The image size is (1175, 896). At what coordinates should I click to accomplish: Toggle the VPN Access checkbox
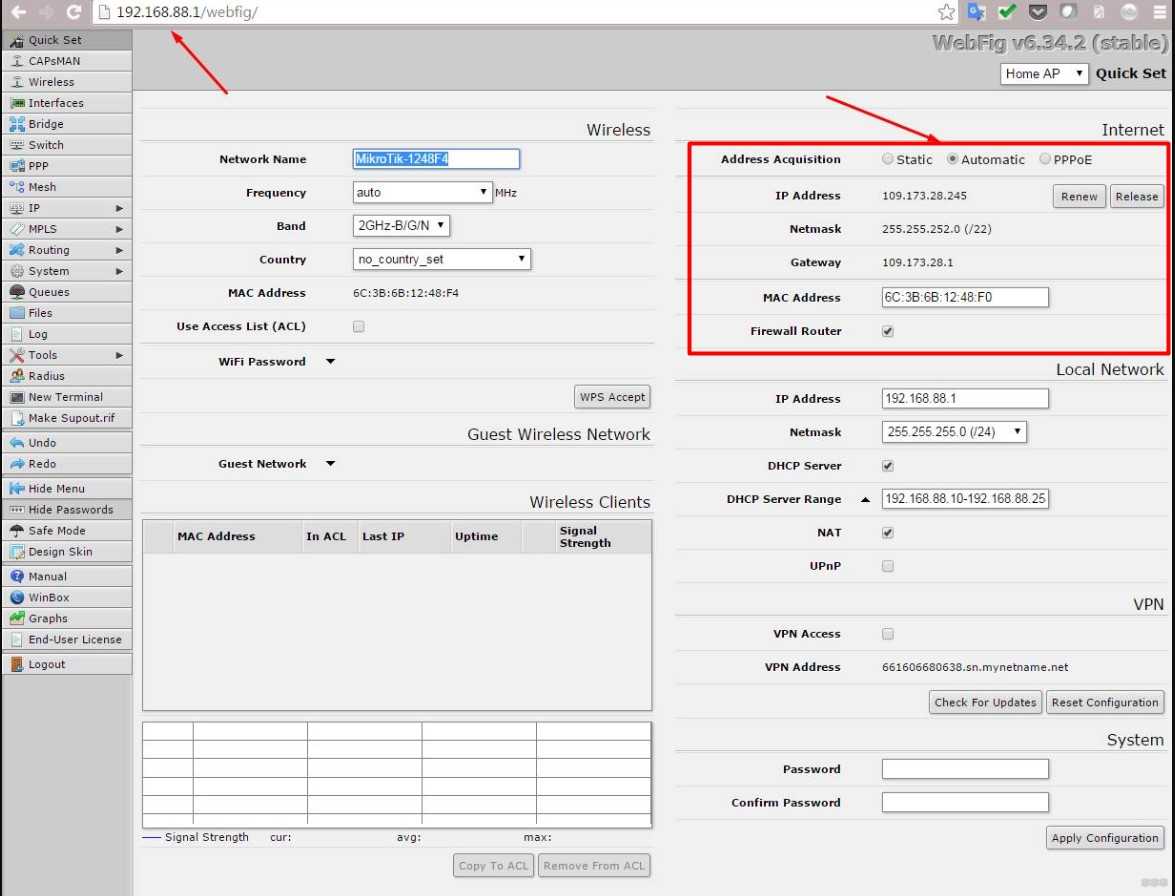pyautogui.click(x=888, y=634)
